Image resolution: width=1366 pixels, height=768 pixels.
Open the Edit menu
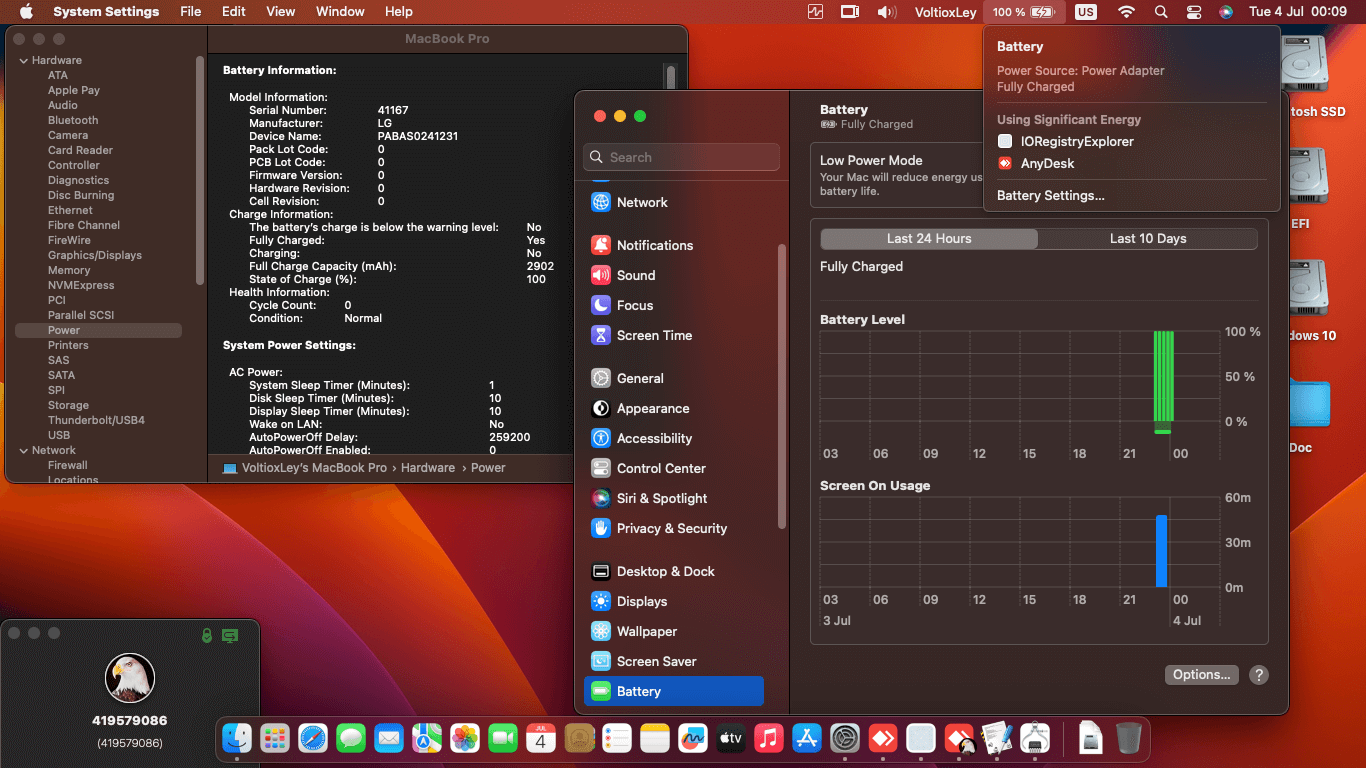pos(234,12)
